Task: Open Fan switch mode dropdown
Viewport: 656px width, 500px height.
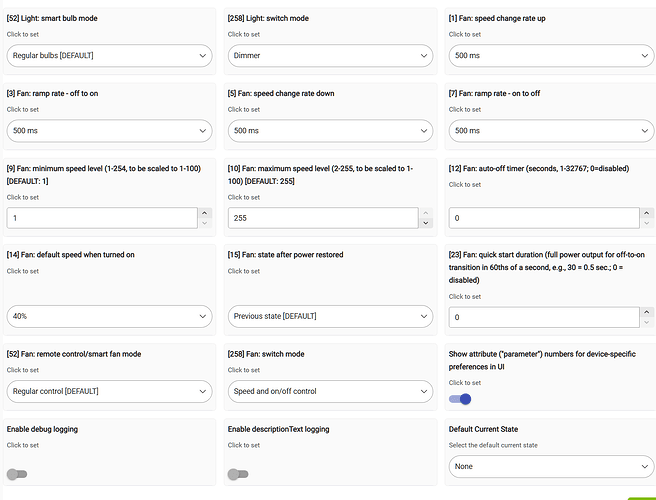Action: coord(331,392)
